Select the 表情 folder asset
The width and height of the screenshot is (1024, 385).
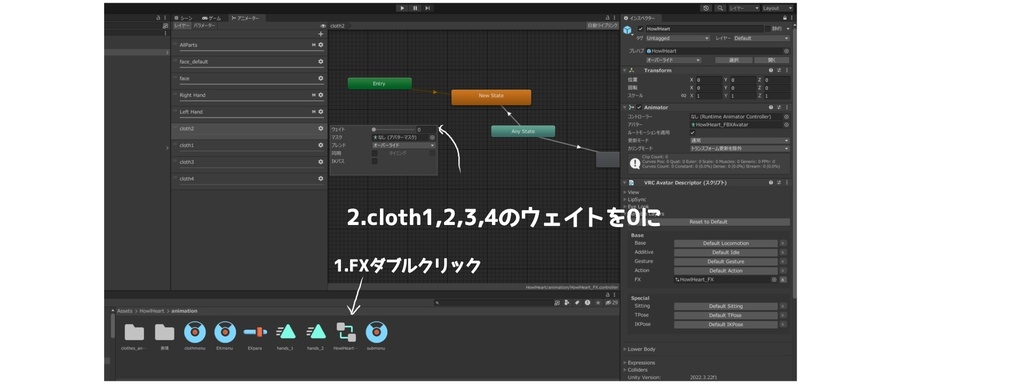[x=164, y=332]
